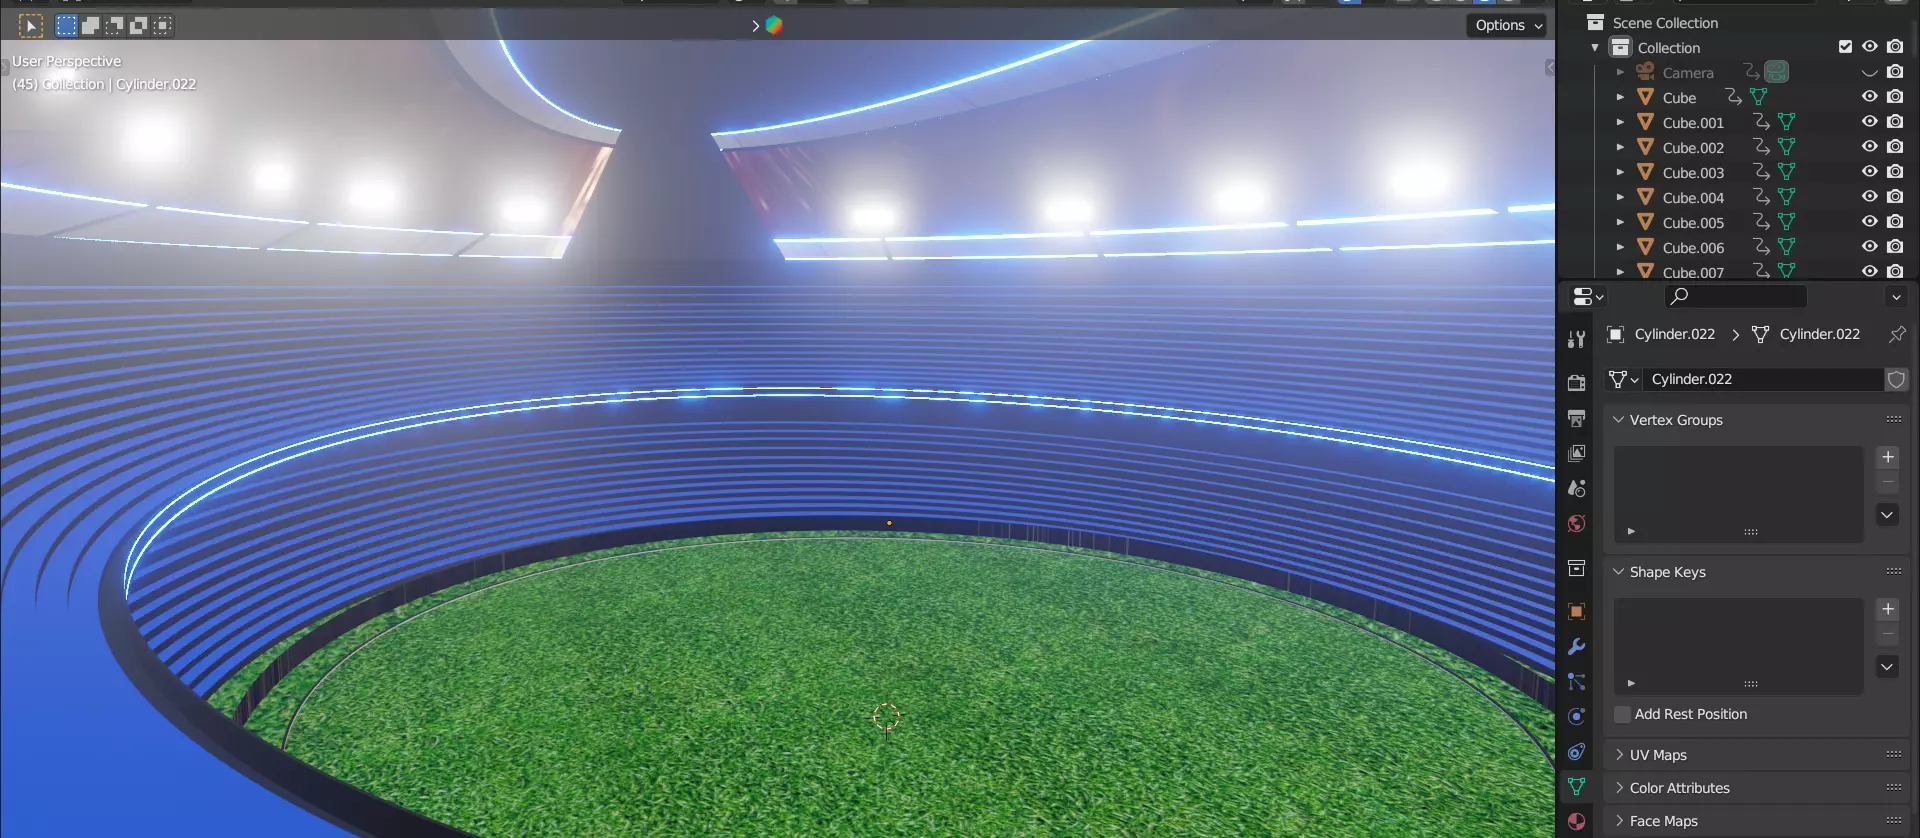
Task: Open the Object Data (mesh) properties tab
Action: 1577,786
